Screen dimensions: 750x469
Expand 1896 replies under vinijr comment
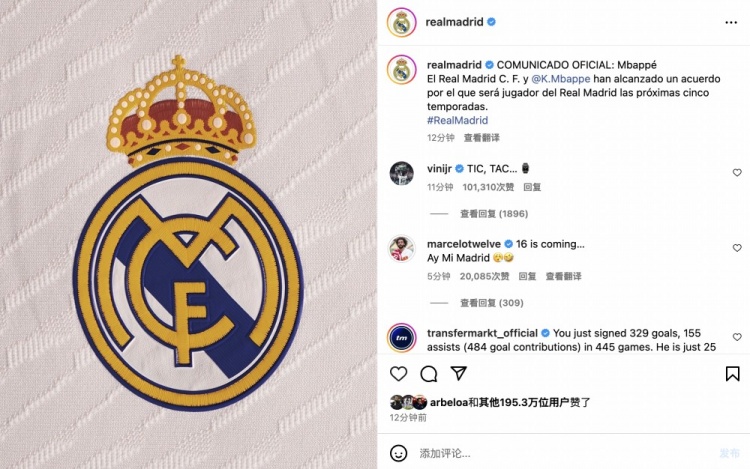pos(494,214)
